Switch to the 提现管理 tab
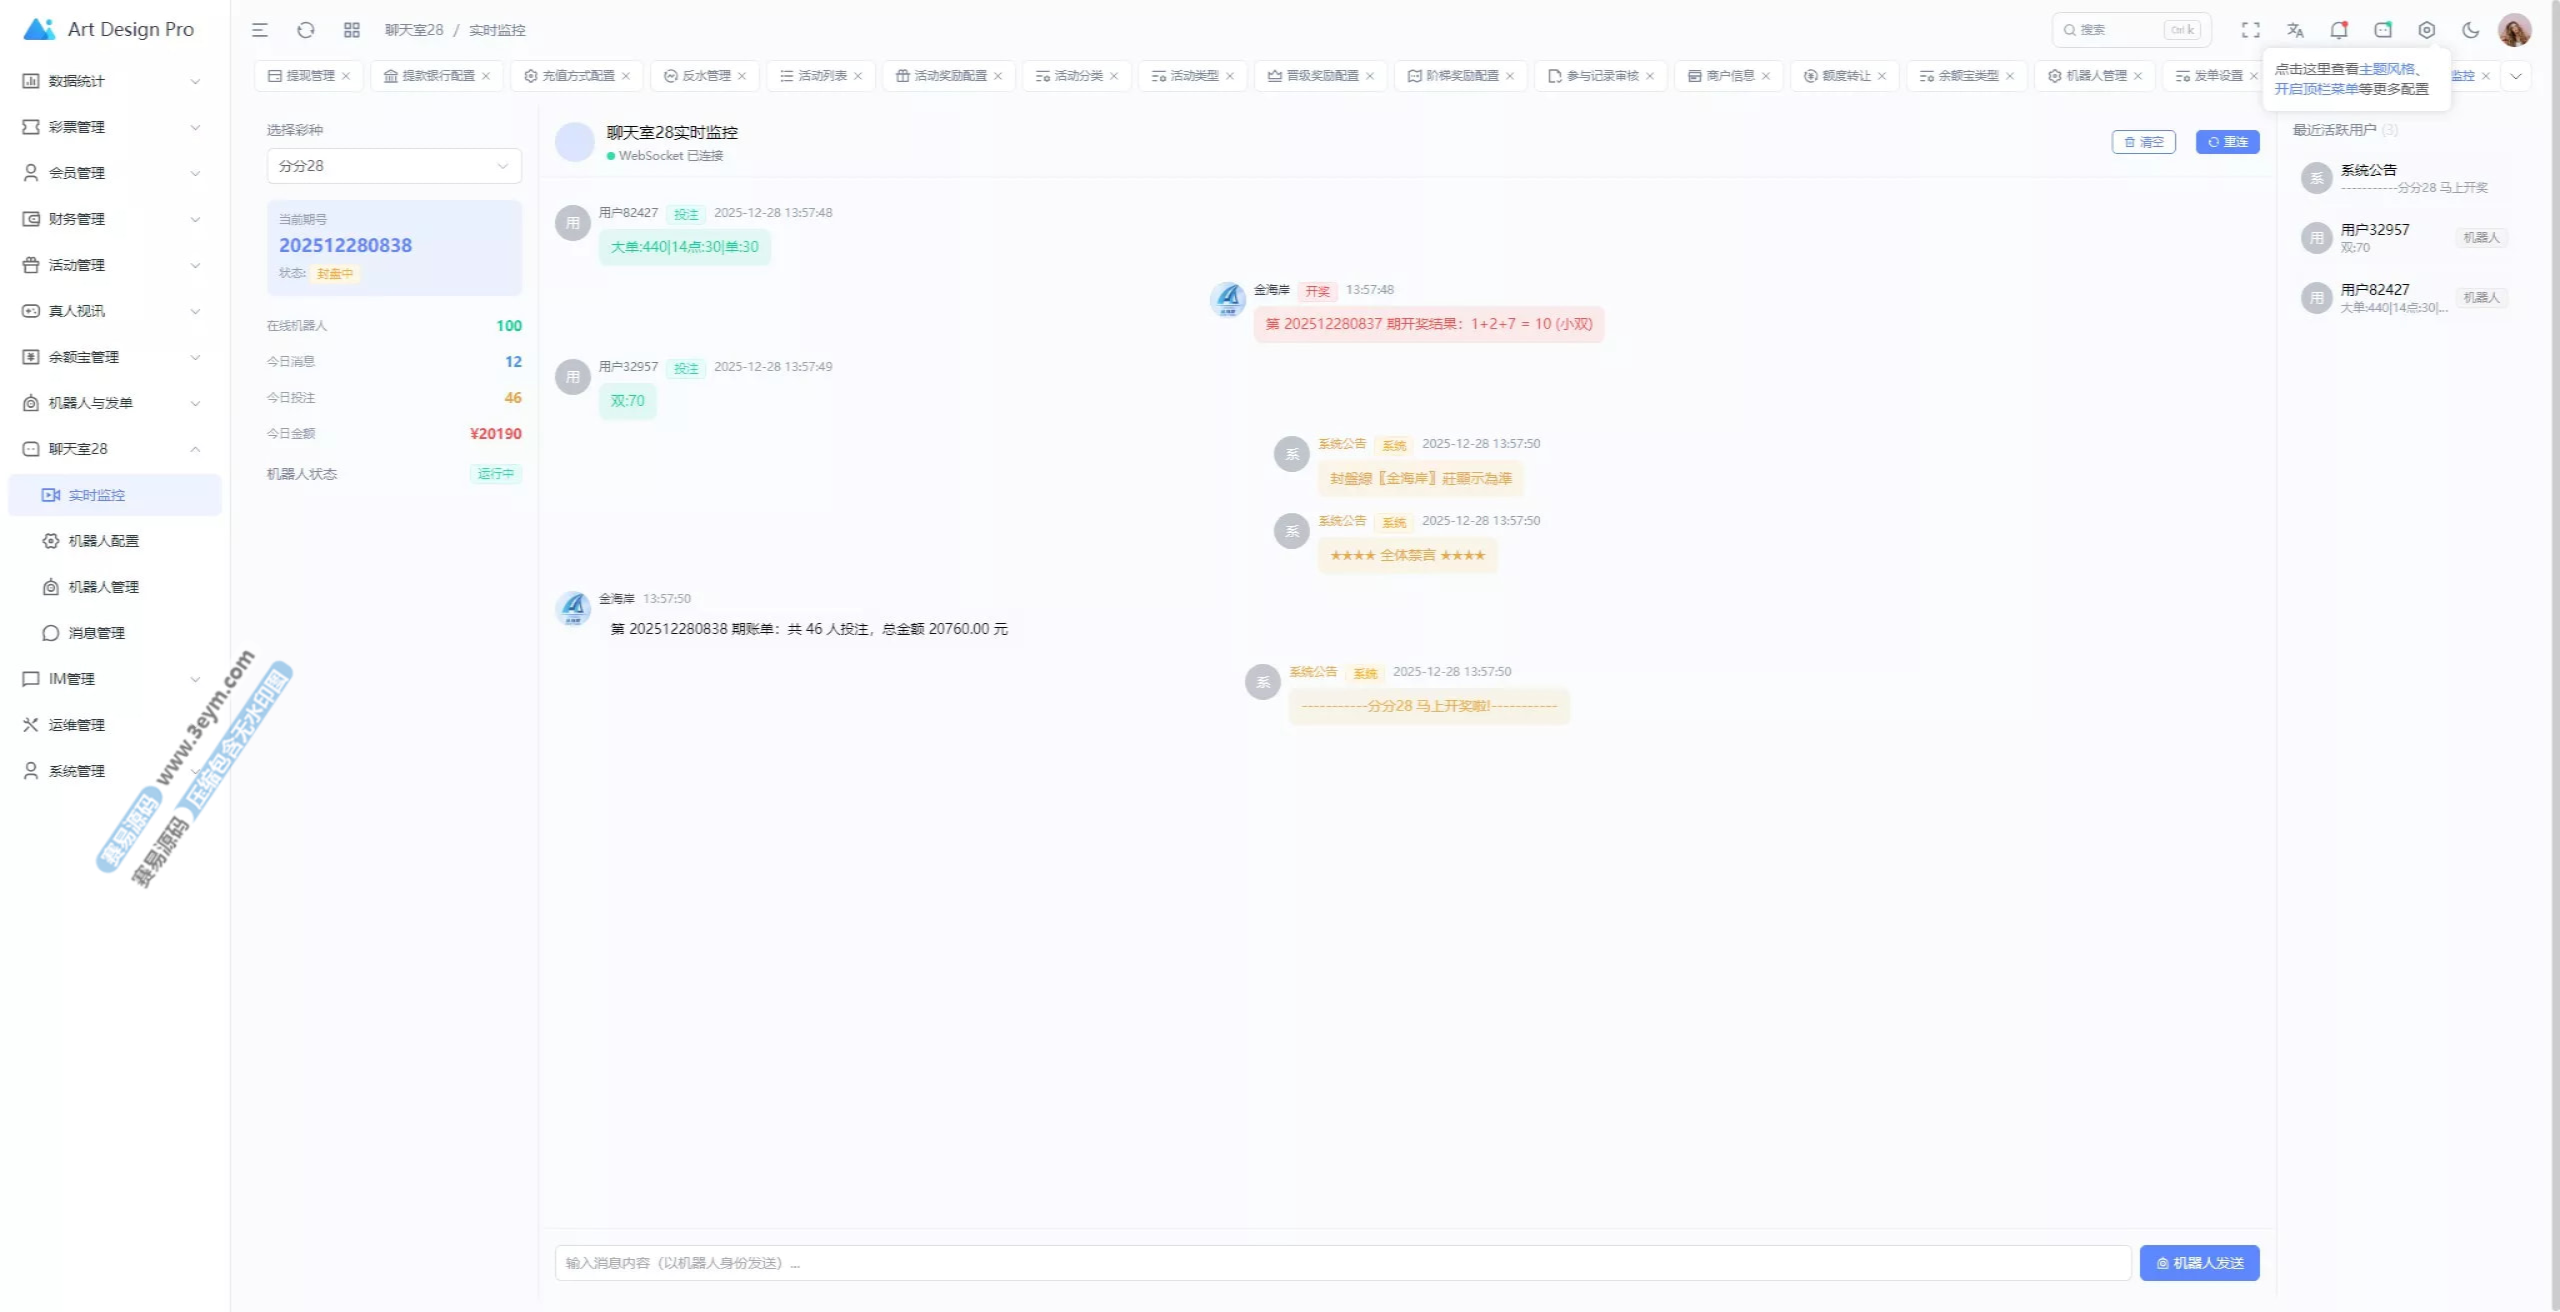 click(x=309, y=76)
